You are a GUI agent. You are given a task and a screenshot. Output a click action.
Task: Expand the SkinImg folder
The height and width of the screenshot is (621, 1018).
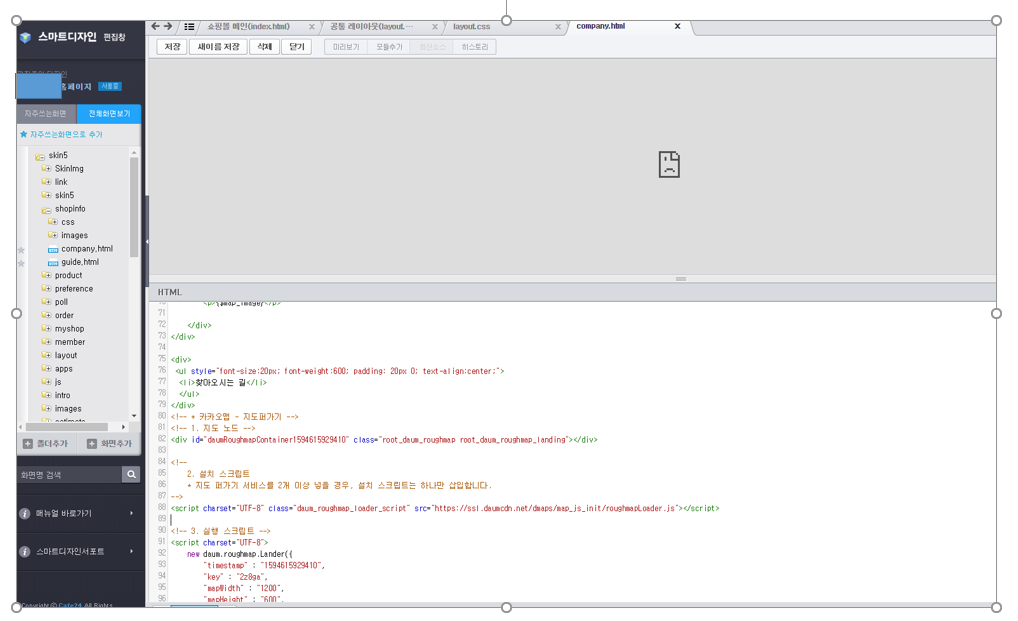tap(46, 169)
